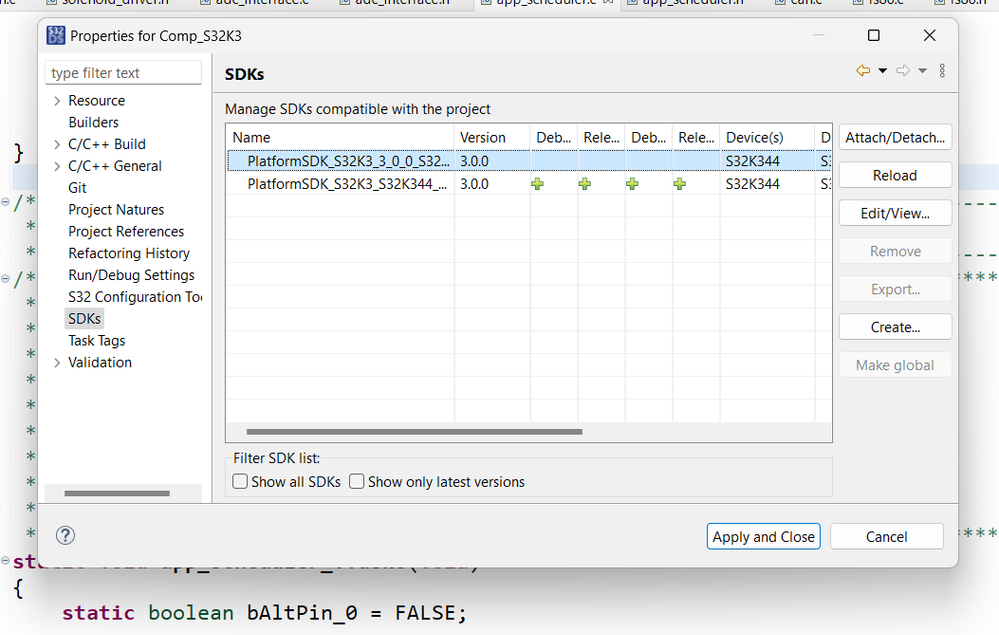
Task: Open S32 Configuration Tools page
Action: click(x=134, y=297)
